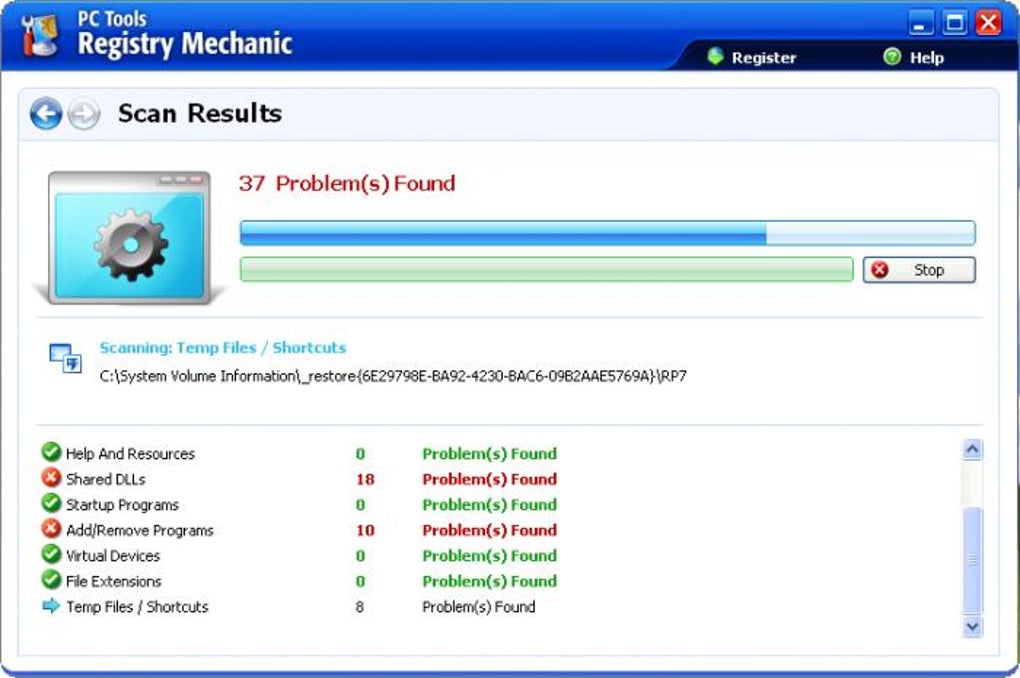Stop the running scan
Image resolution: width=1020 pixels, height=678 pixels.
919,270
